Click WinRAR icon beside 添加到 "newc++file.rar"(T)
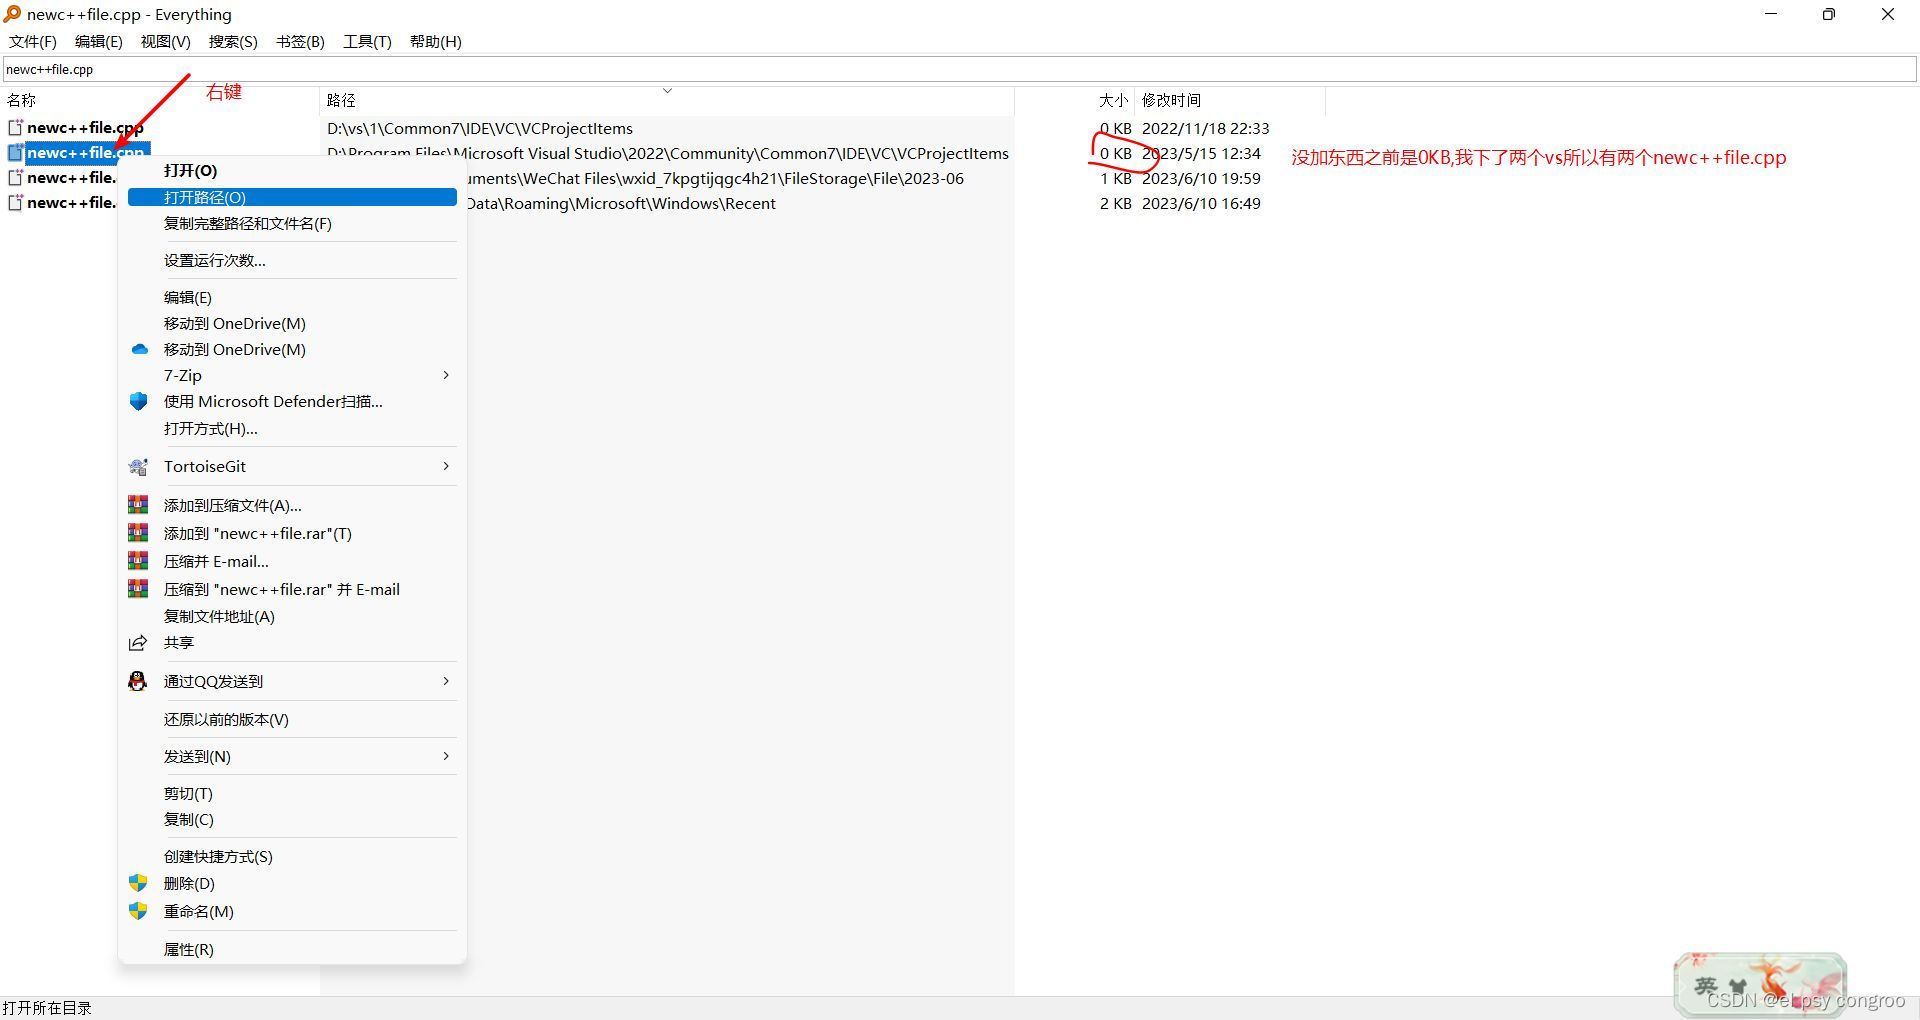The width and height of the screenshot is (1920, 1020). [138, 533]
